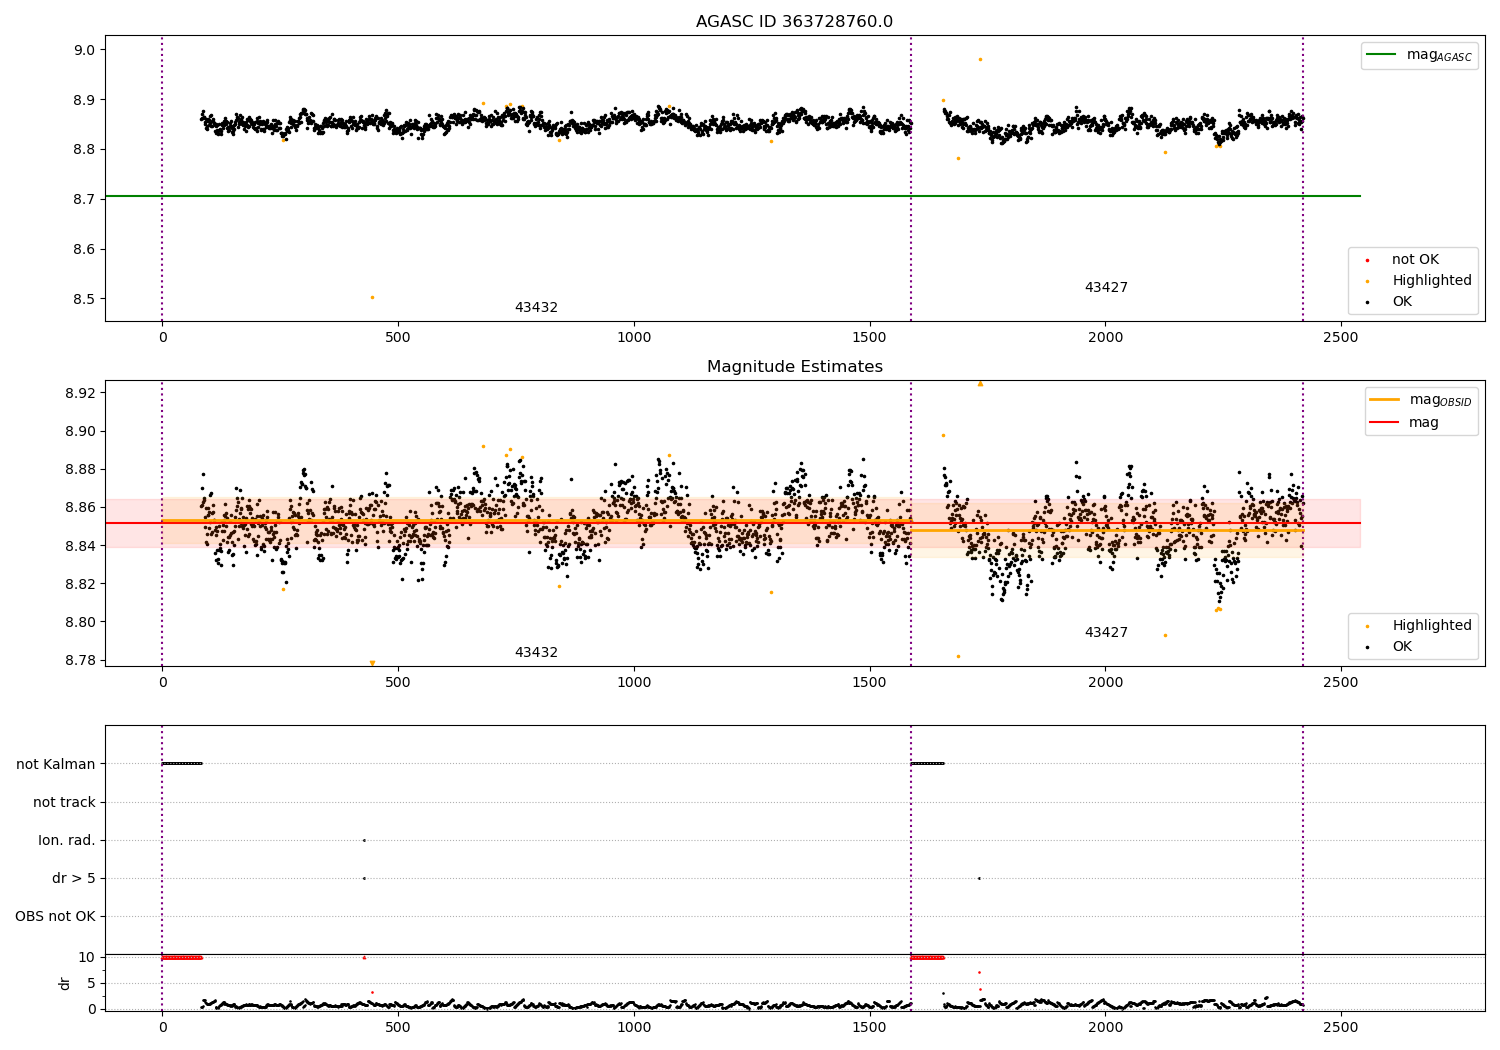Screen dimensions: 1500x1050
Task: Click the 500 x-axis tick of Magnitude Estimates plot
Action: coord(398,683)
